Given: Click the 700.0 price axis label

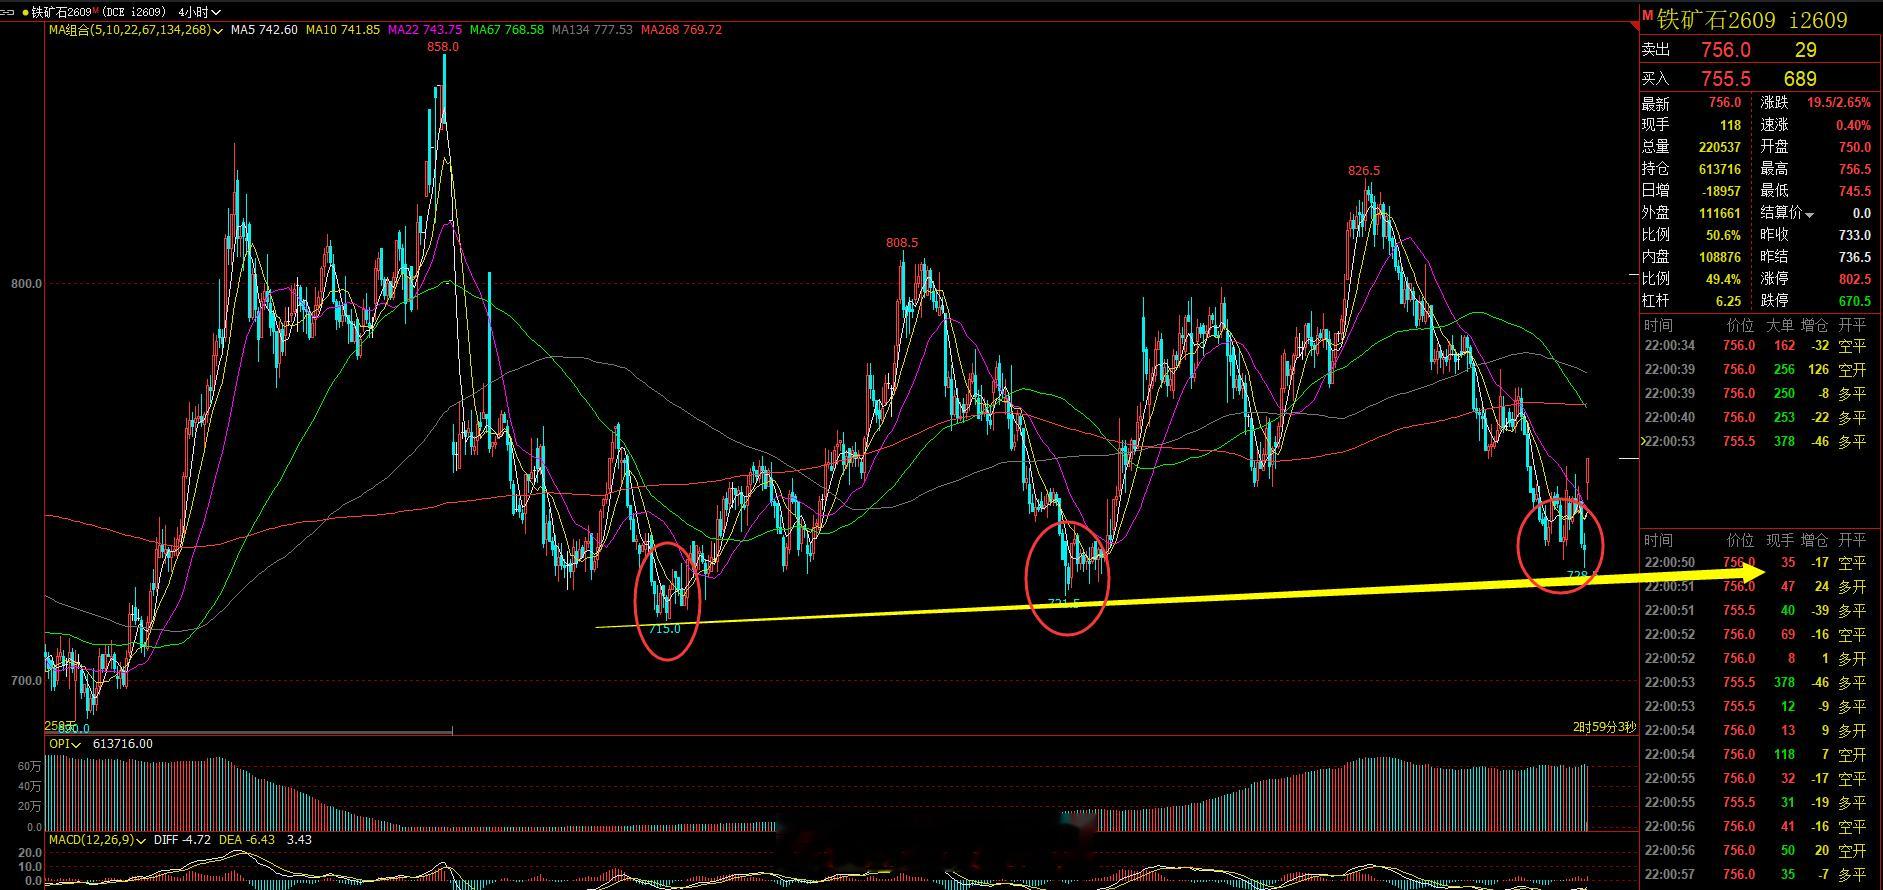Looking at the screenshot, I should (x=26, y=681).
